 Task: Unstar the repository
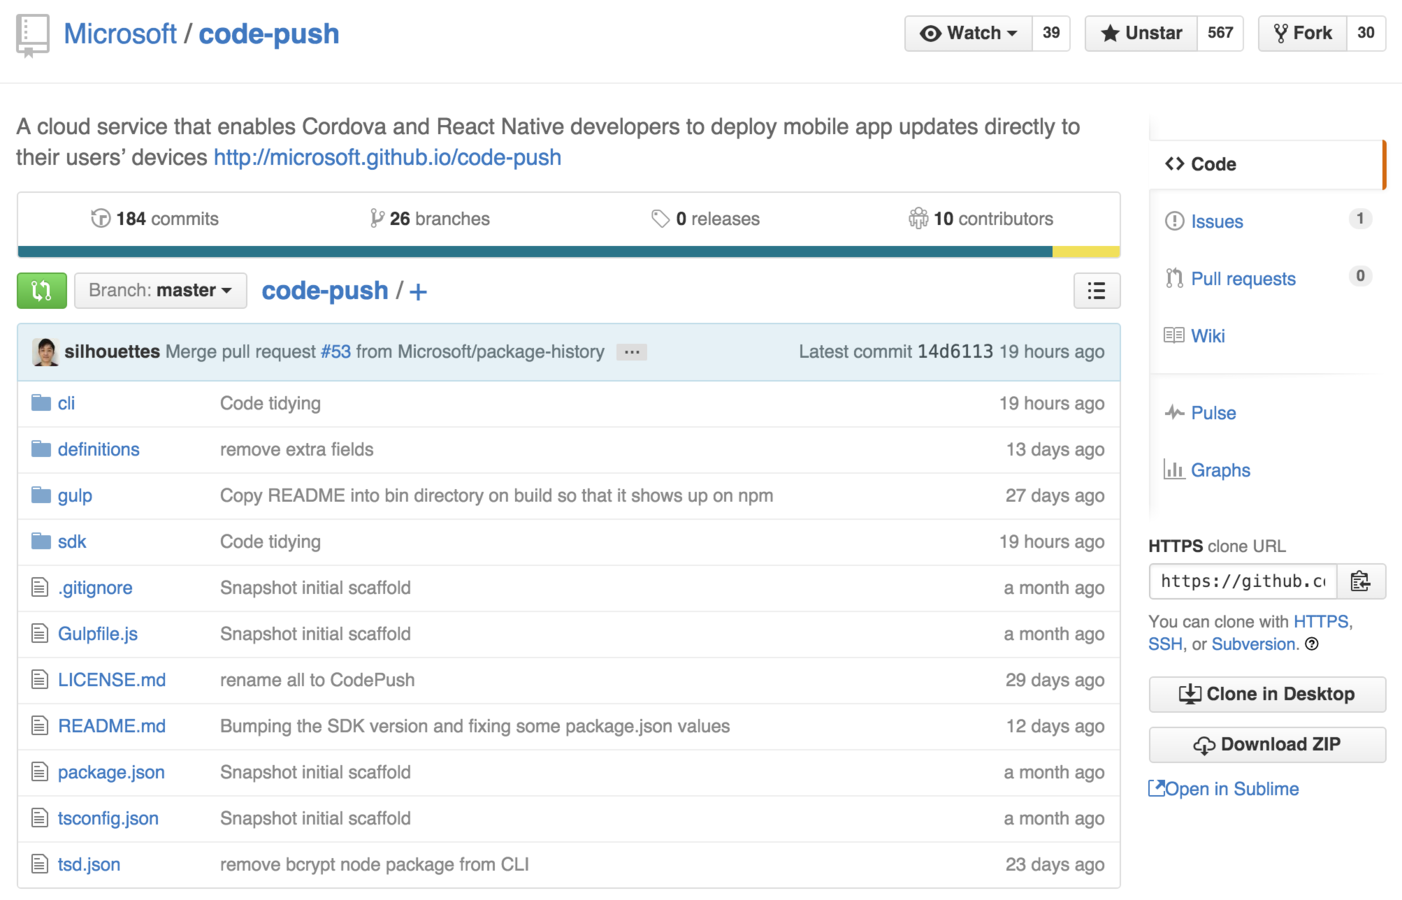(1141, 33)
